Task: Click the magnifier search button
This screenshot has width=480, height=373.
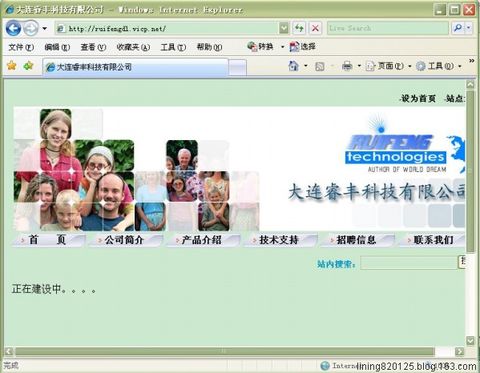Action: point(458,28)
